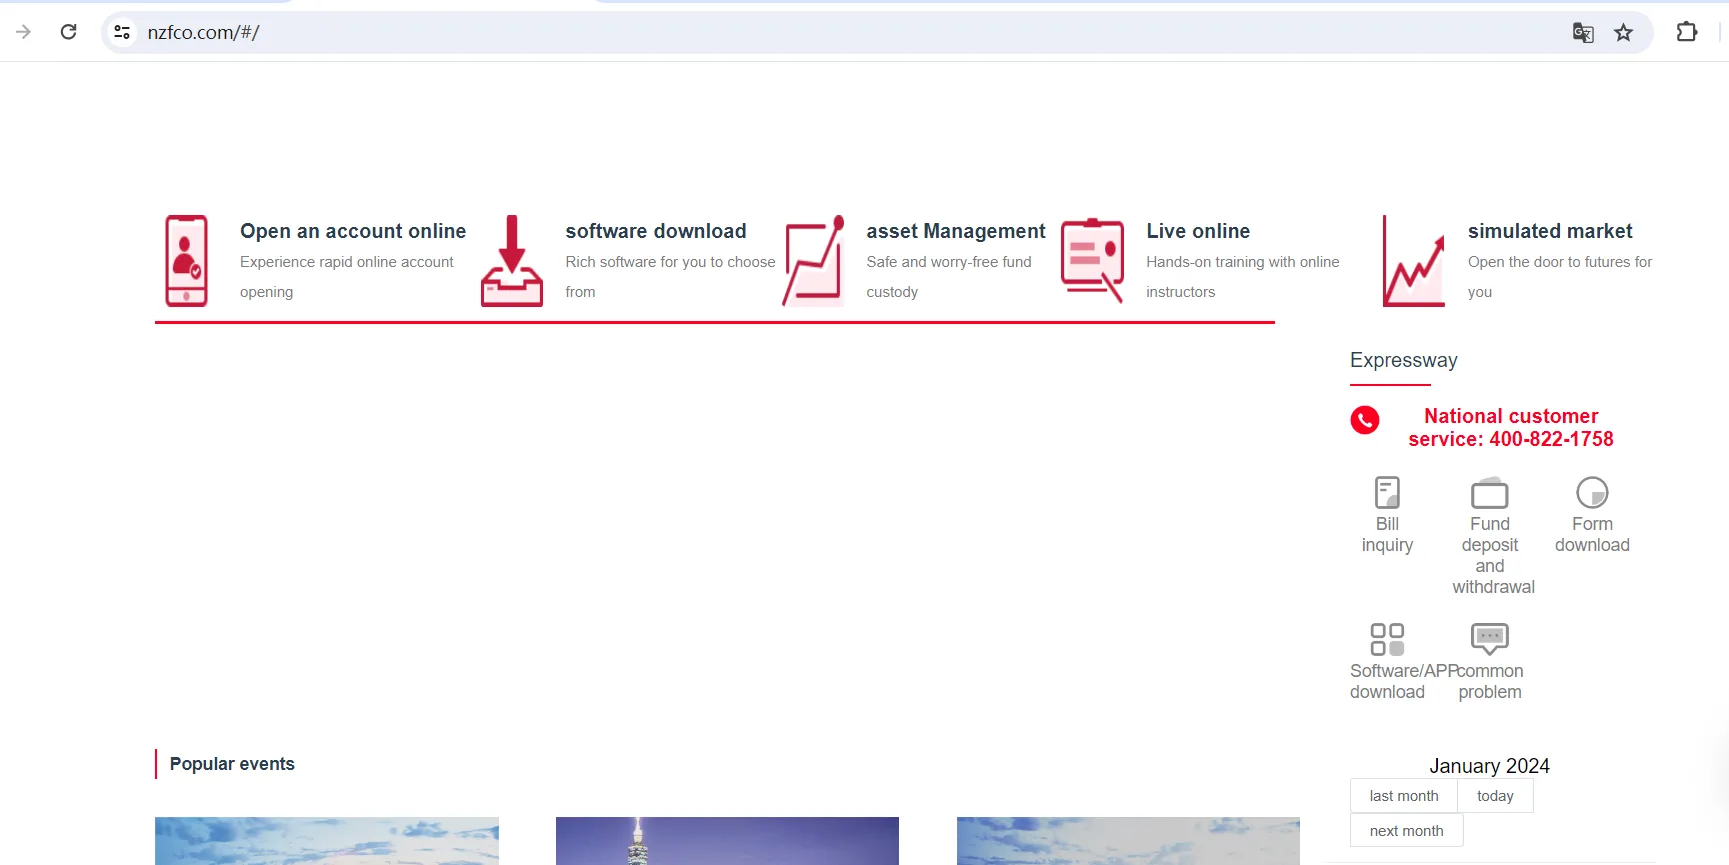1729x865 pixels.
Task: Click the red customer service phone icon
Action: coord(1365,420)
